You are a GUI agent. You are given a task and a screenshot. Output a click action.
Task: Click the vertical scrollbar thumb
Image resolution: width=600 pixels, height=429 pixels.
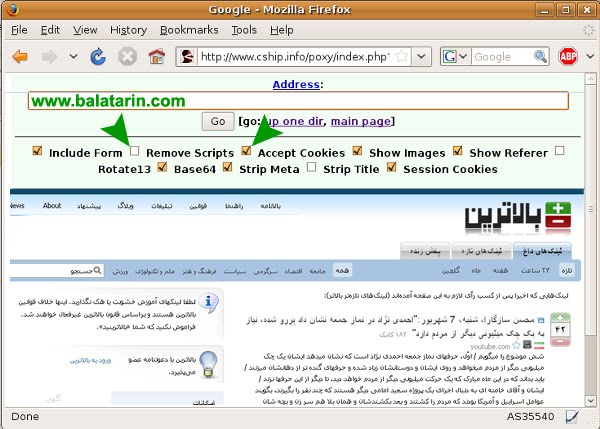point(590,209)
